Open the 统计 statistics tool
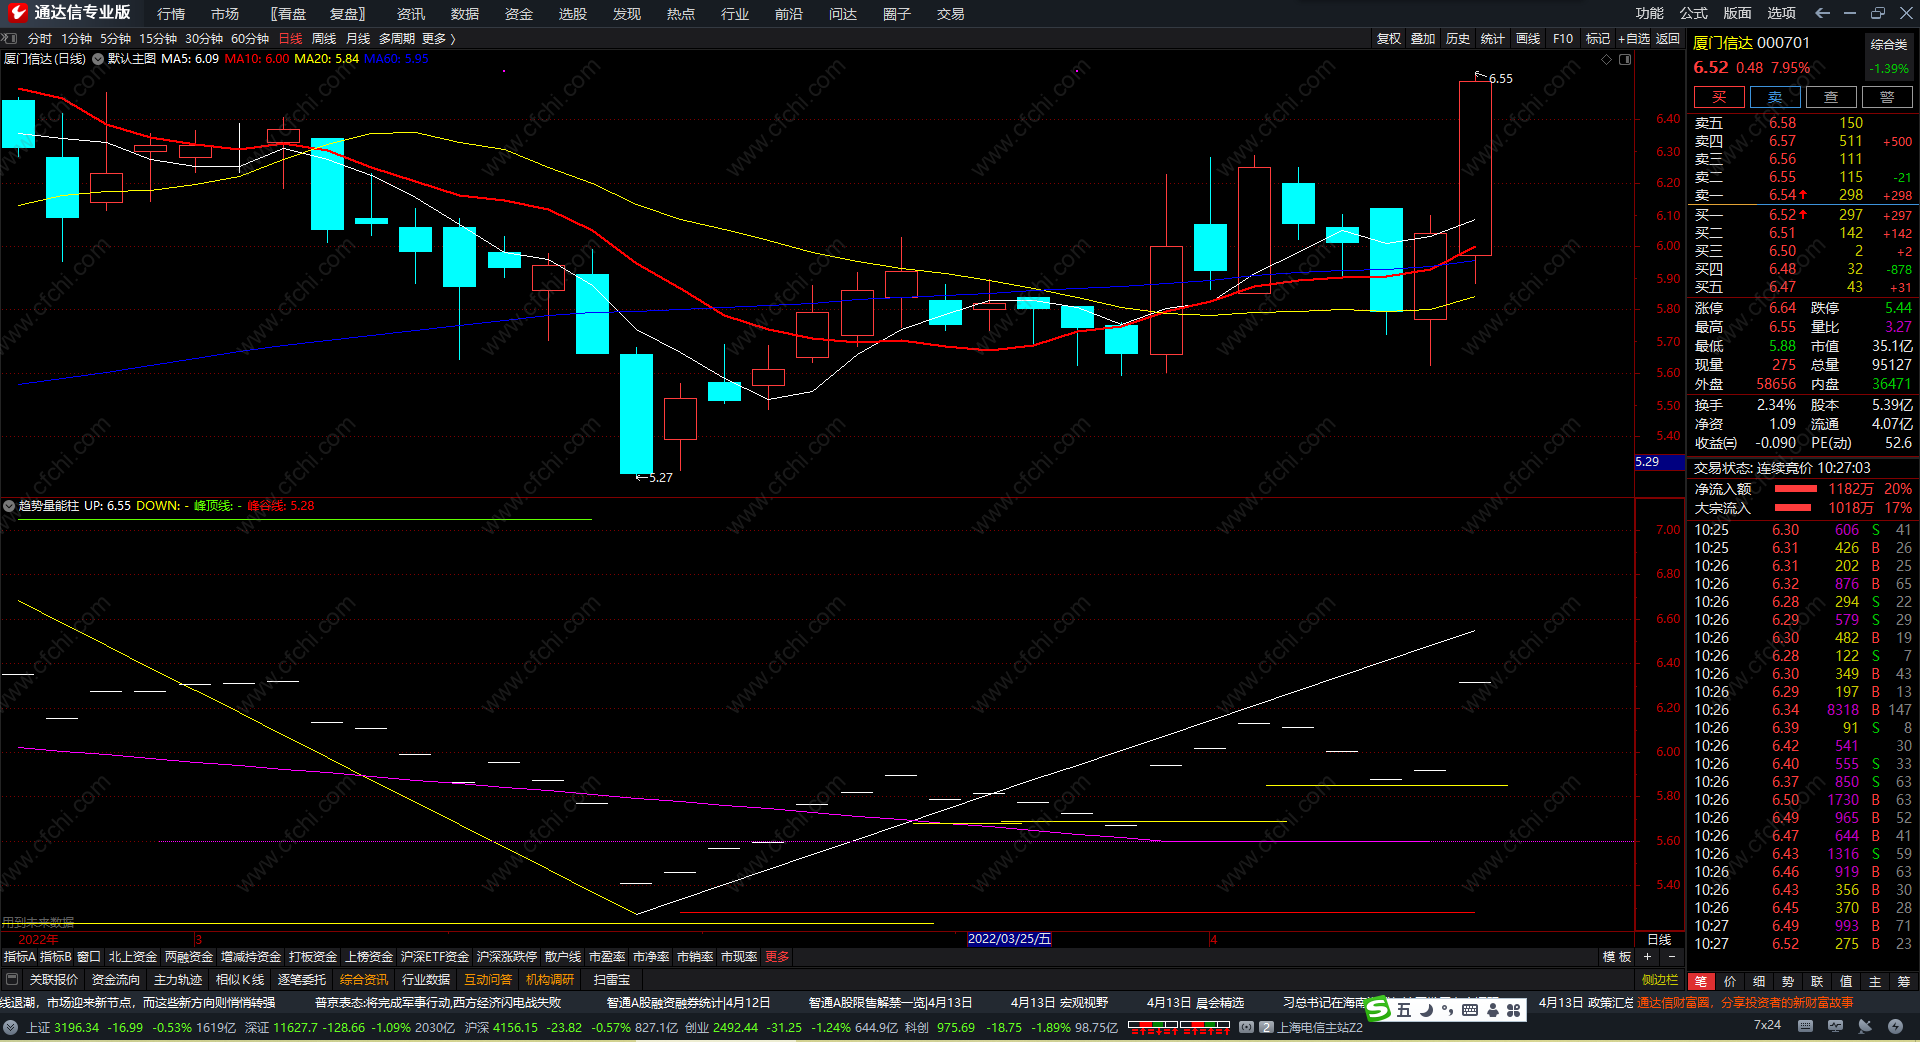The width and height of the screenshot is (1920, 1042). click(1493, 39)
